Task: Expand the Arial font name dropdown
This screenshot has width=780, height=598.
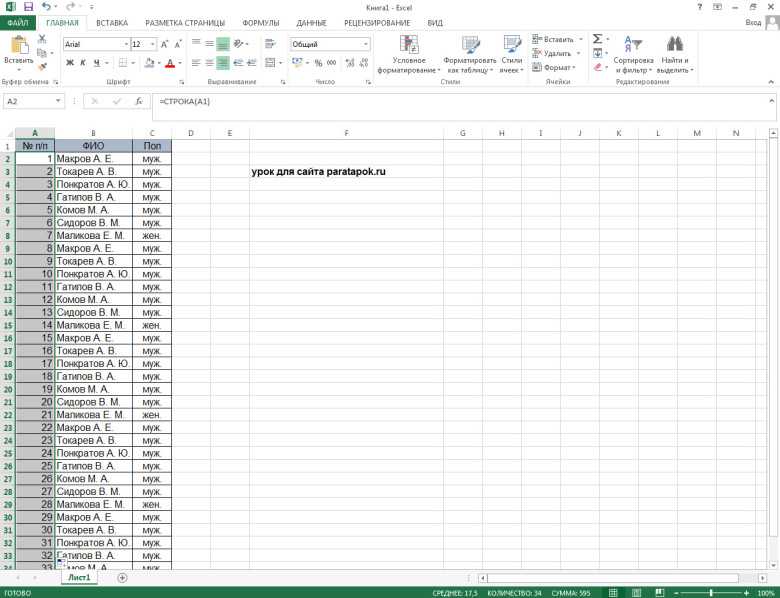Action: 125,44
